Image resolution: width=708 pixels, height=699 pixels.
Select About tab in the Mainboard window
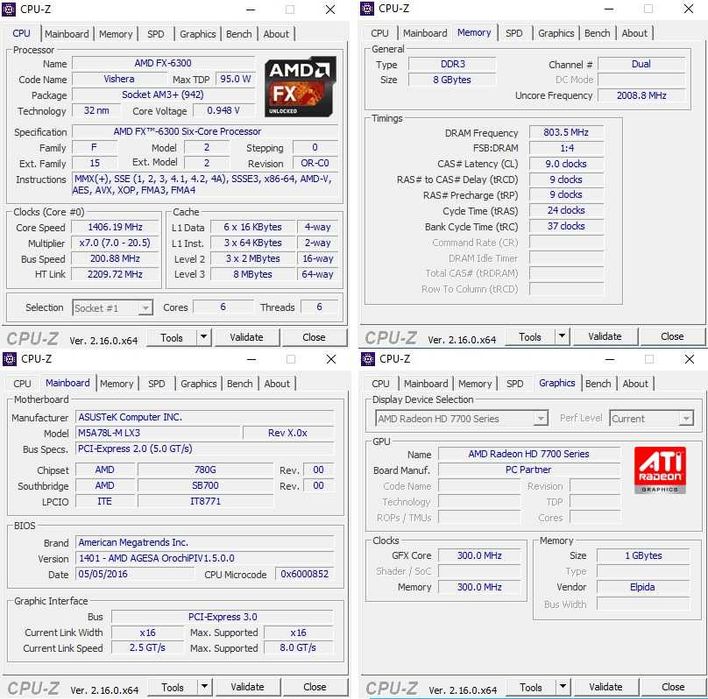[277, 383]
